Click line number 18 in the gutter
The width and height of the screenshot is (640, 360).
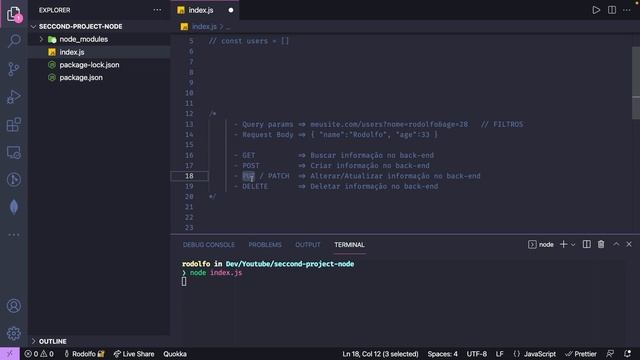pos(189,176)
